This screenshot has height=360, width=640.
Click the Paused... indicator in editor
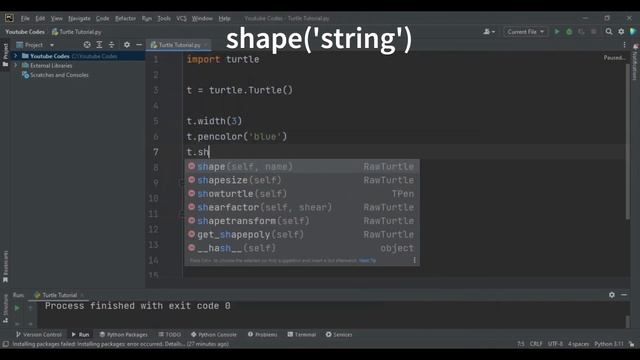[614, 58]
